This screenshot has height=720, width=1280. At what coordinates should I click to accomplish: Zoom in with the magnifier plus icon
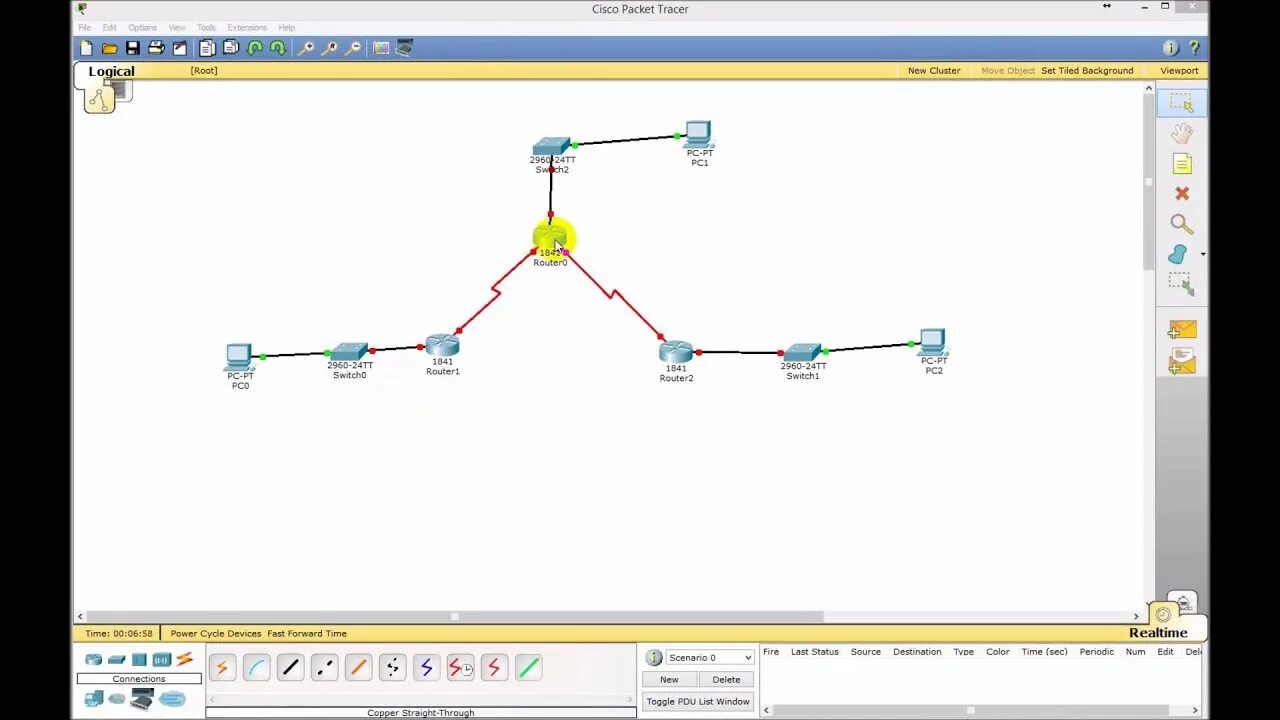point(306,48)
